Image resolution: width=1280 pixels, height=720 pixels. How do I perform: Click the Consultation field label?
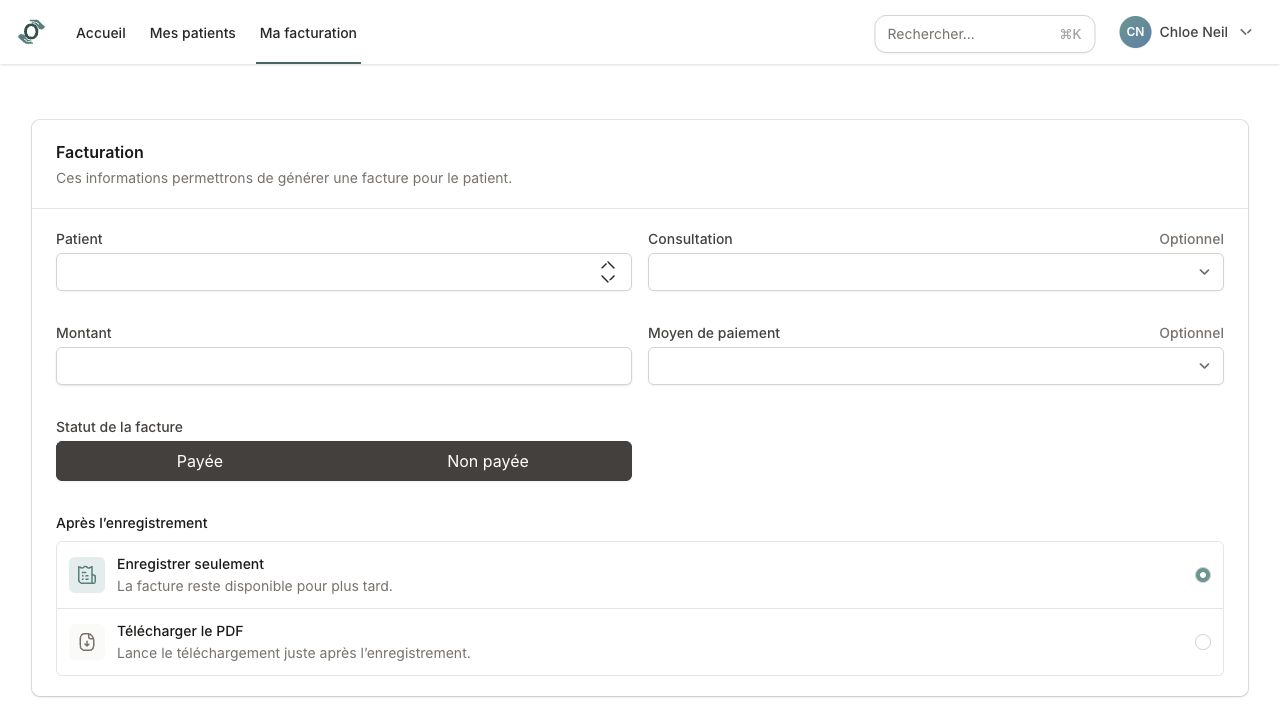point(690,239)
